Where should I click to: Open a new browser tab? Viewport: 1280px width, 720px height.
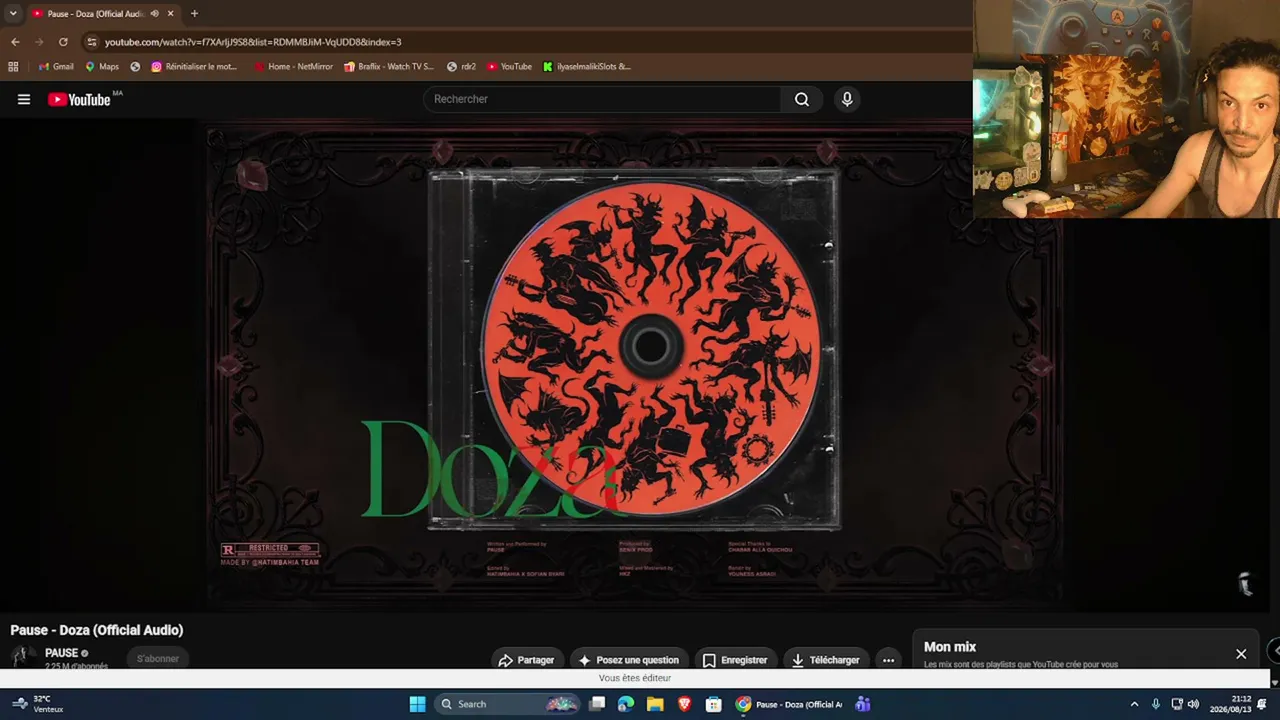[x=194, y=13]
